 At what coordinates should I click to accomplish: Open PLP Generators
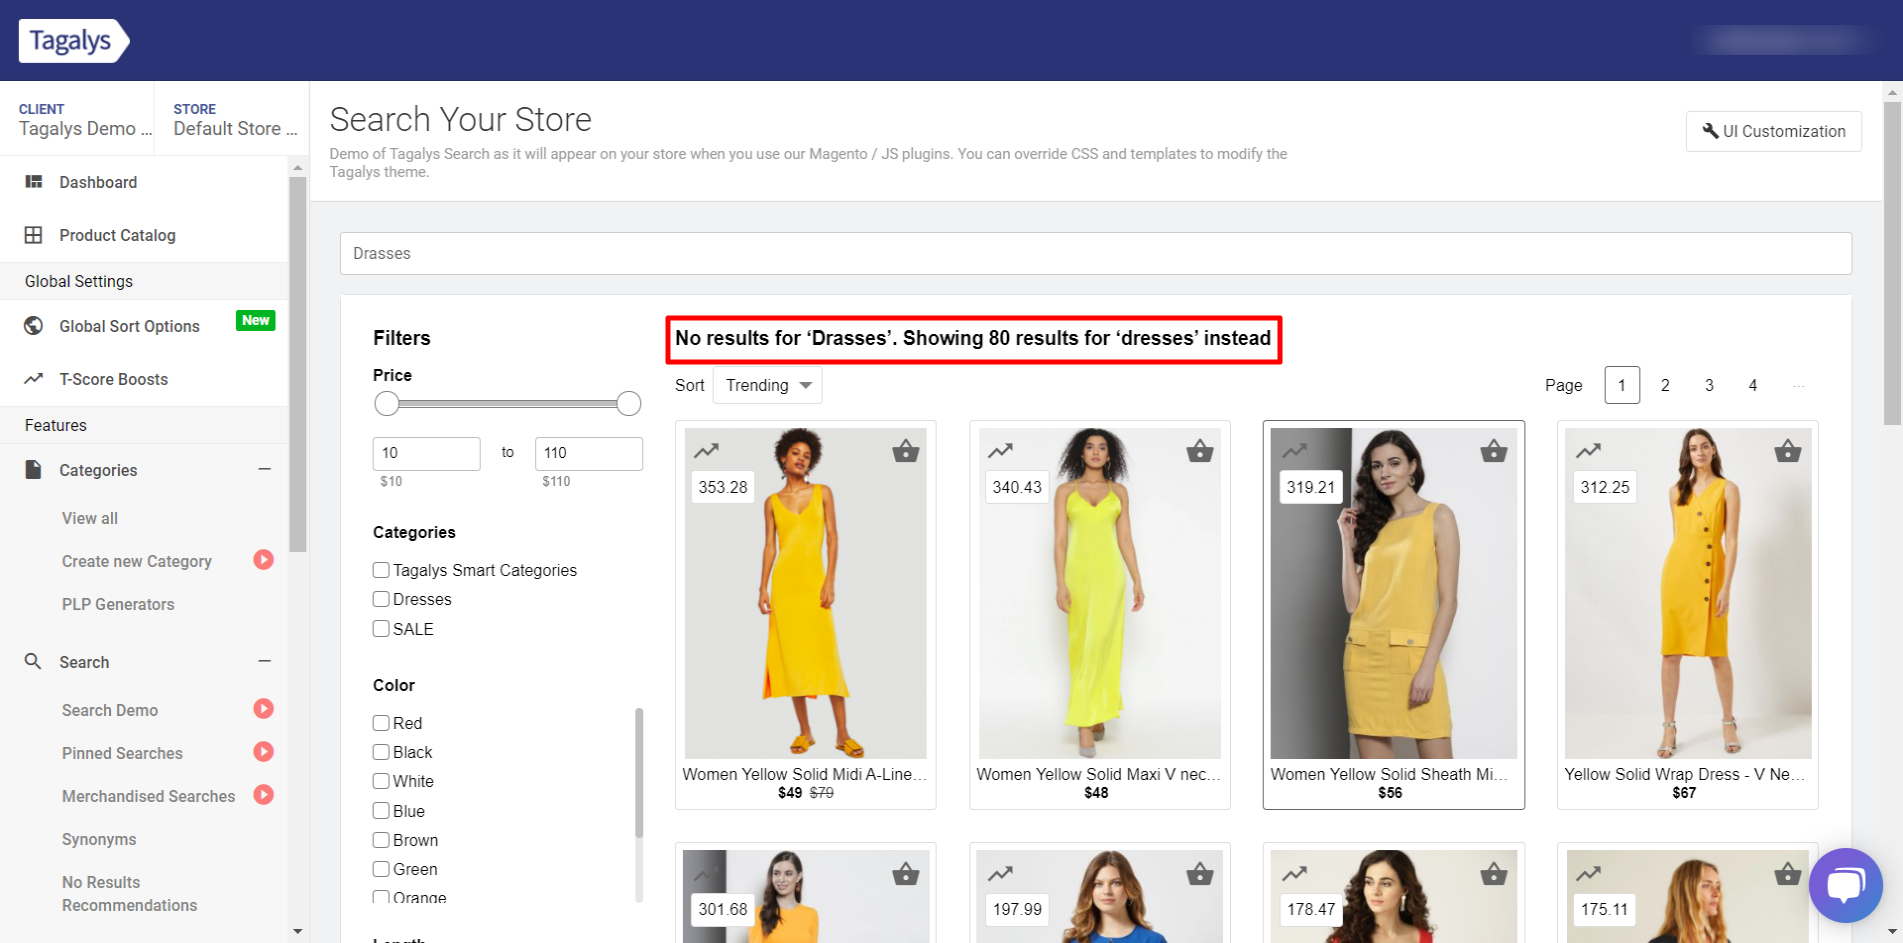click(x=118, y=604)
